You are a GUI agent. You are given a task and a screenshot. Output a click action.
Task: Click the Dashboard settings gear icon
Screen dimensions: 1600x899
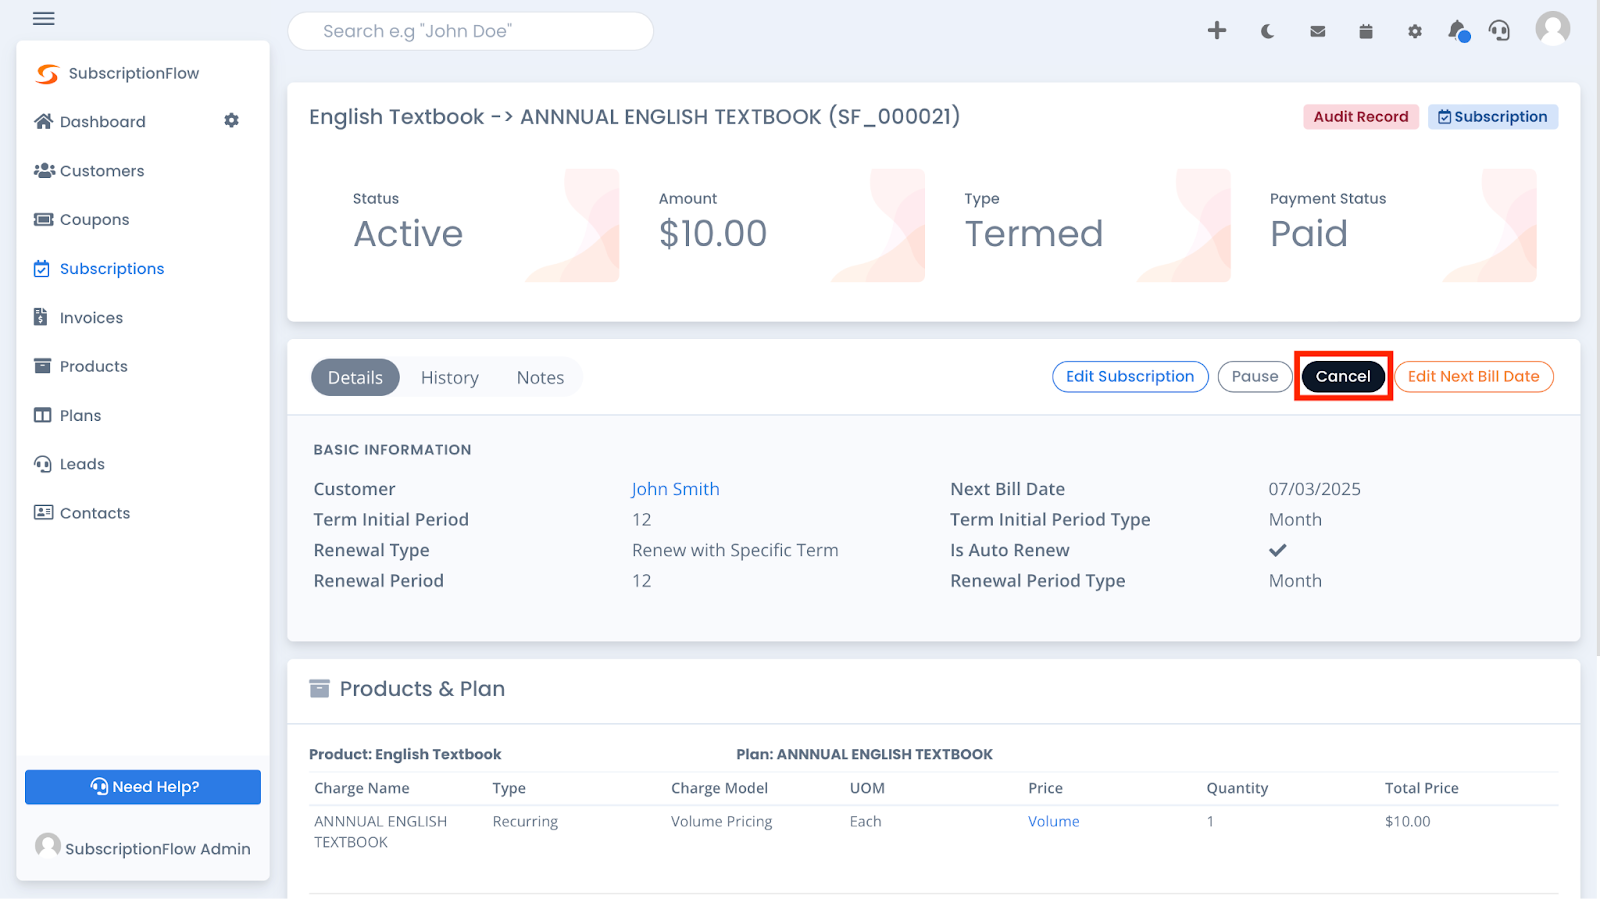pyautogui.click(x=231, y=121)
